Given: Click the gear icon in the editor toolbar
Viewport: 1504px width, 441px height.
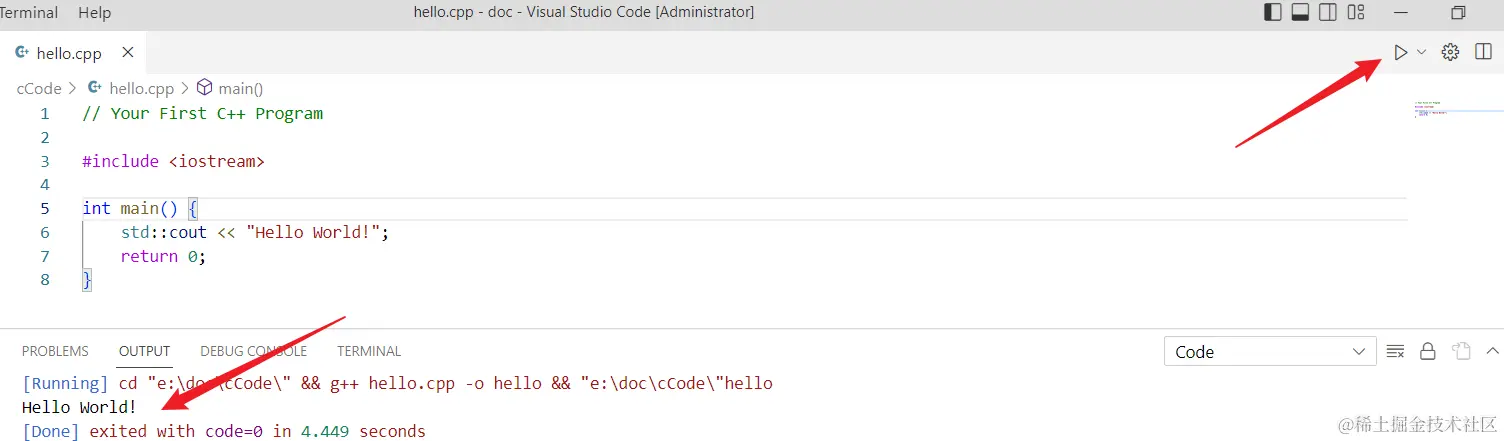Looking at the screenshot, I should click(1450, 53).
